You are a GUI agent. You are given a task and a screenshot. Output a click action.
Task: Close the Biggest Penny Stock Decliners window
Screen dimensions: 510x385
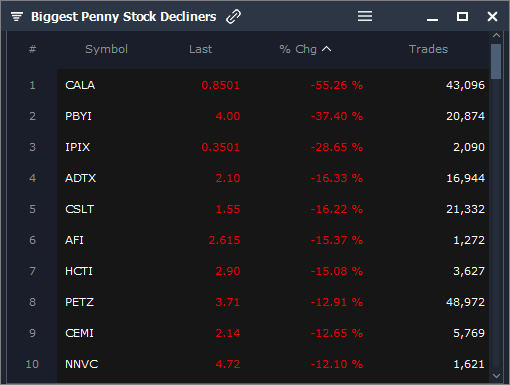pos(492,16)
